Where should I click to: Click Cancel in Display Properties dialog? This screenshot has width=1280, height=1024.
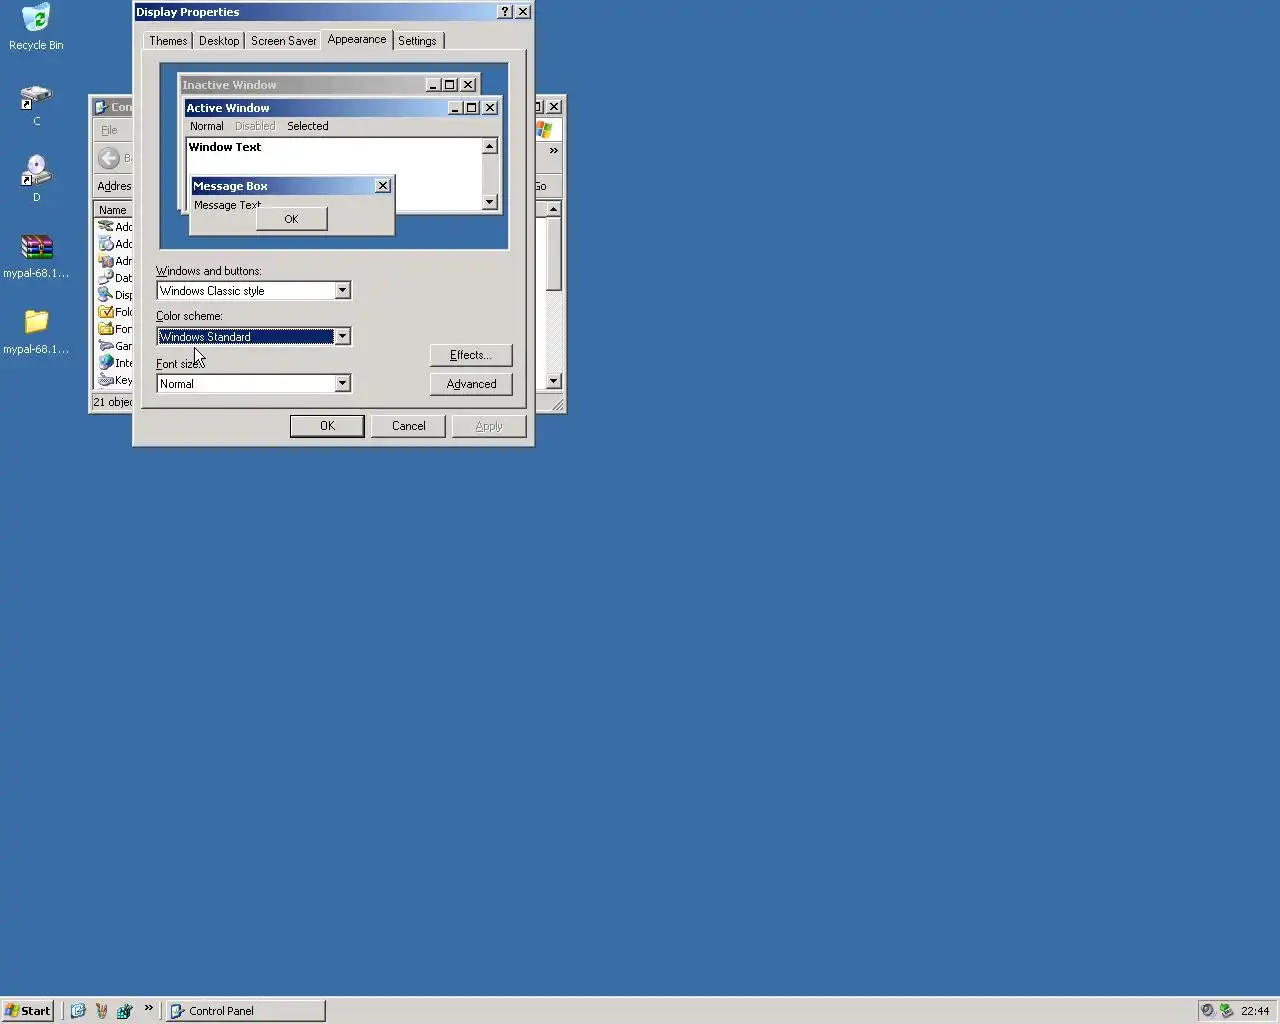(x=408, y=426)
